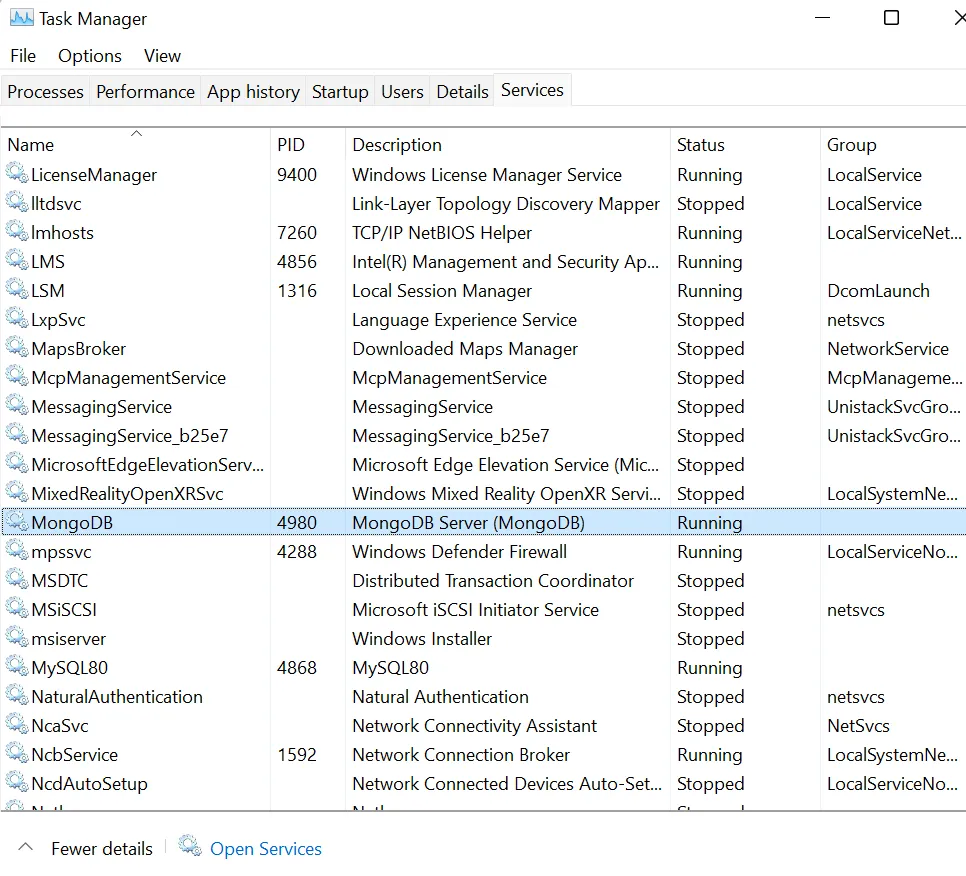Click the Microsoft iSCSI Initiator Service description
Viewport: 966px width, 876px height.
tap(476, 610)
